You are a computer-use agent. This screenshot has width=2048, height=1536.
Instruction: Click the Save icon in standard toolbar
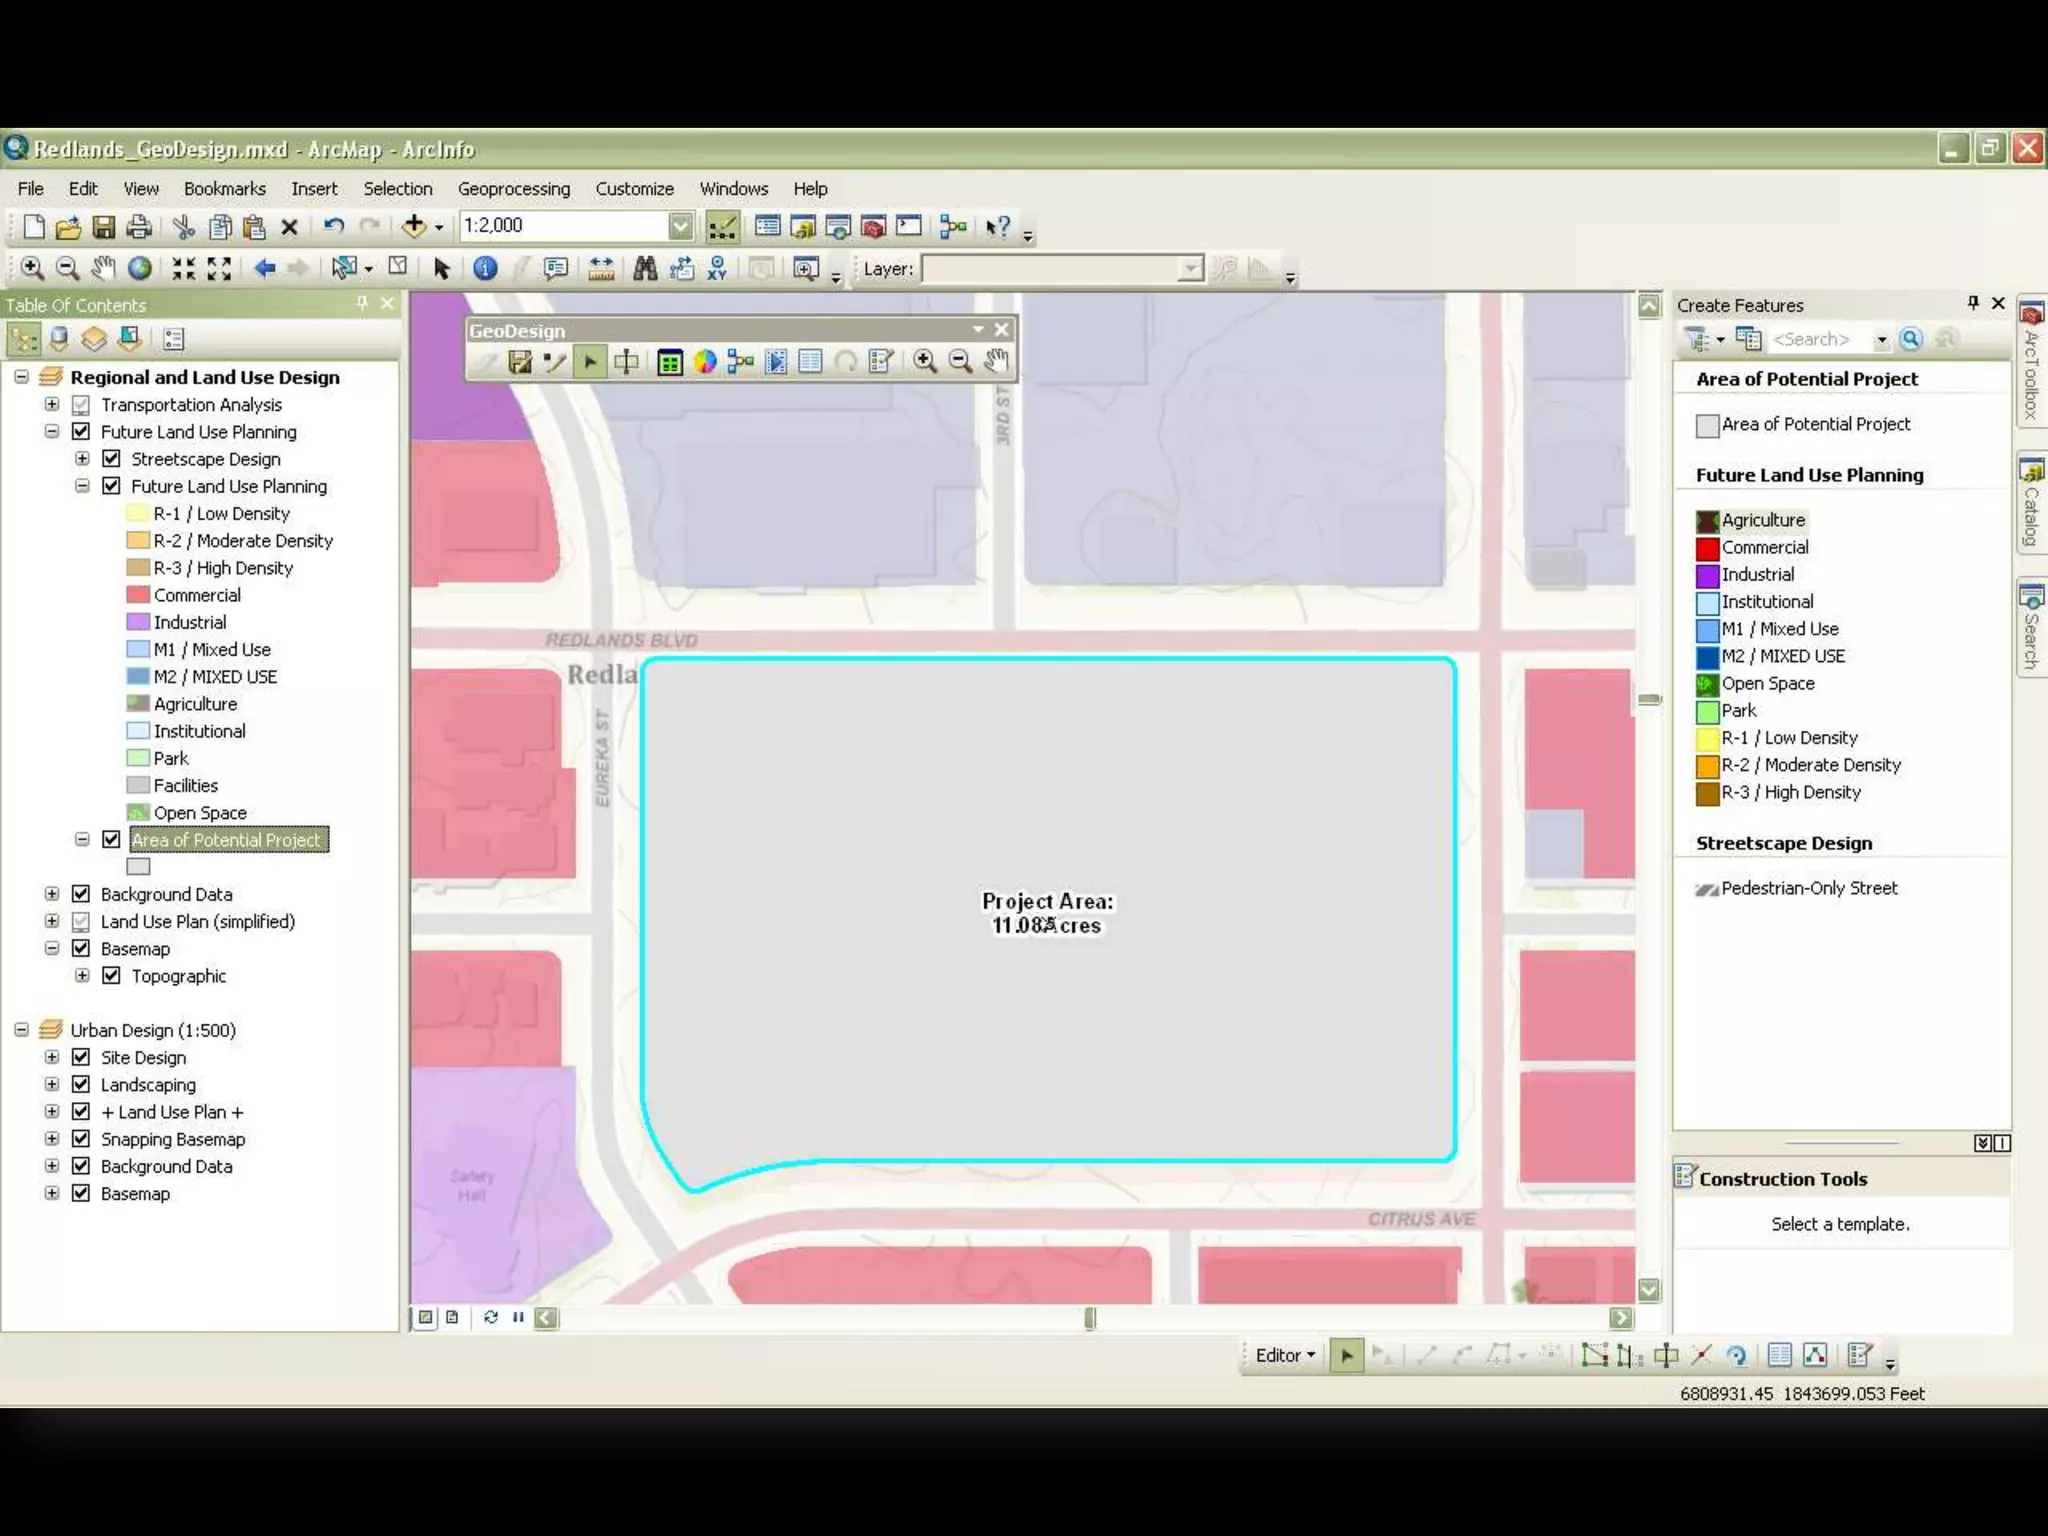click(104, 227)
